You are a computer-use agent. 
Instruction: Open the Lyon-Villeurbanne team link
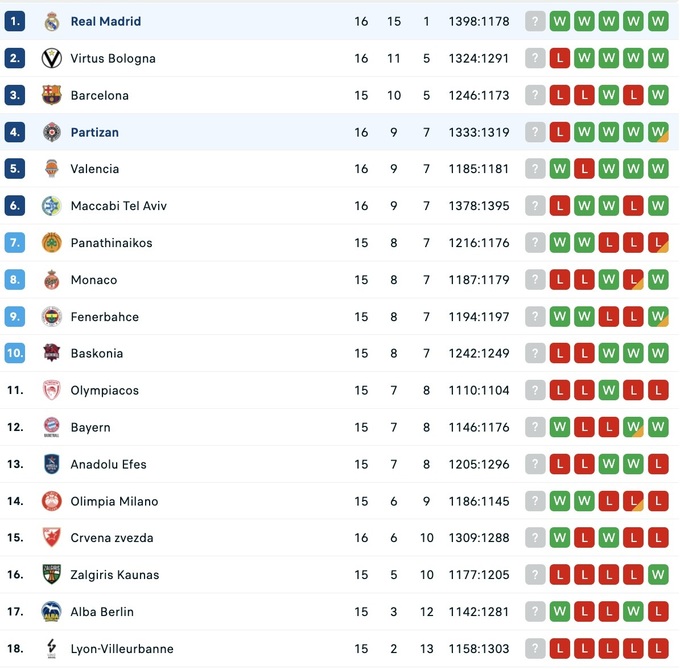click(x=121, y=649)
